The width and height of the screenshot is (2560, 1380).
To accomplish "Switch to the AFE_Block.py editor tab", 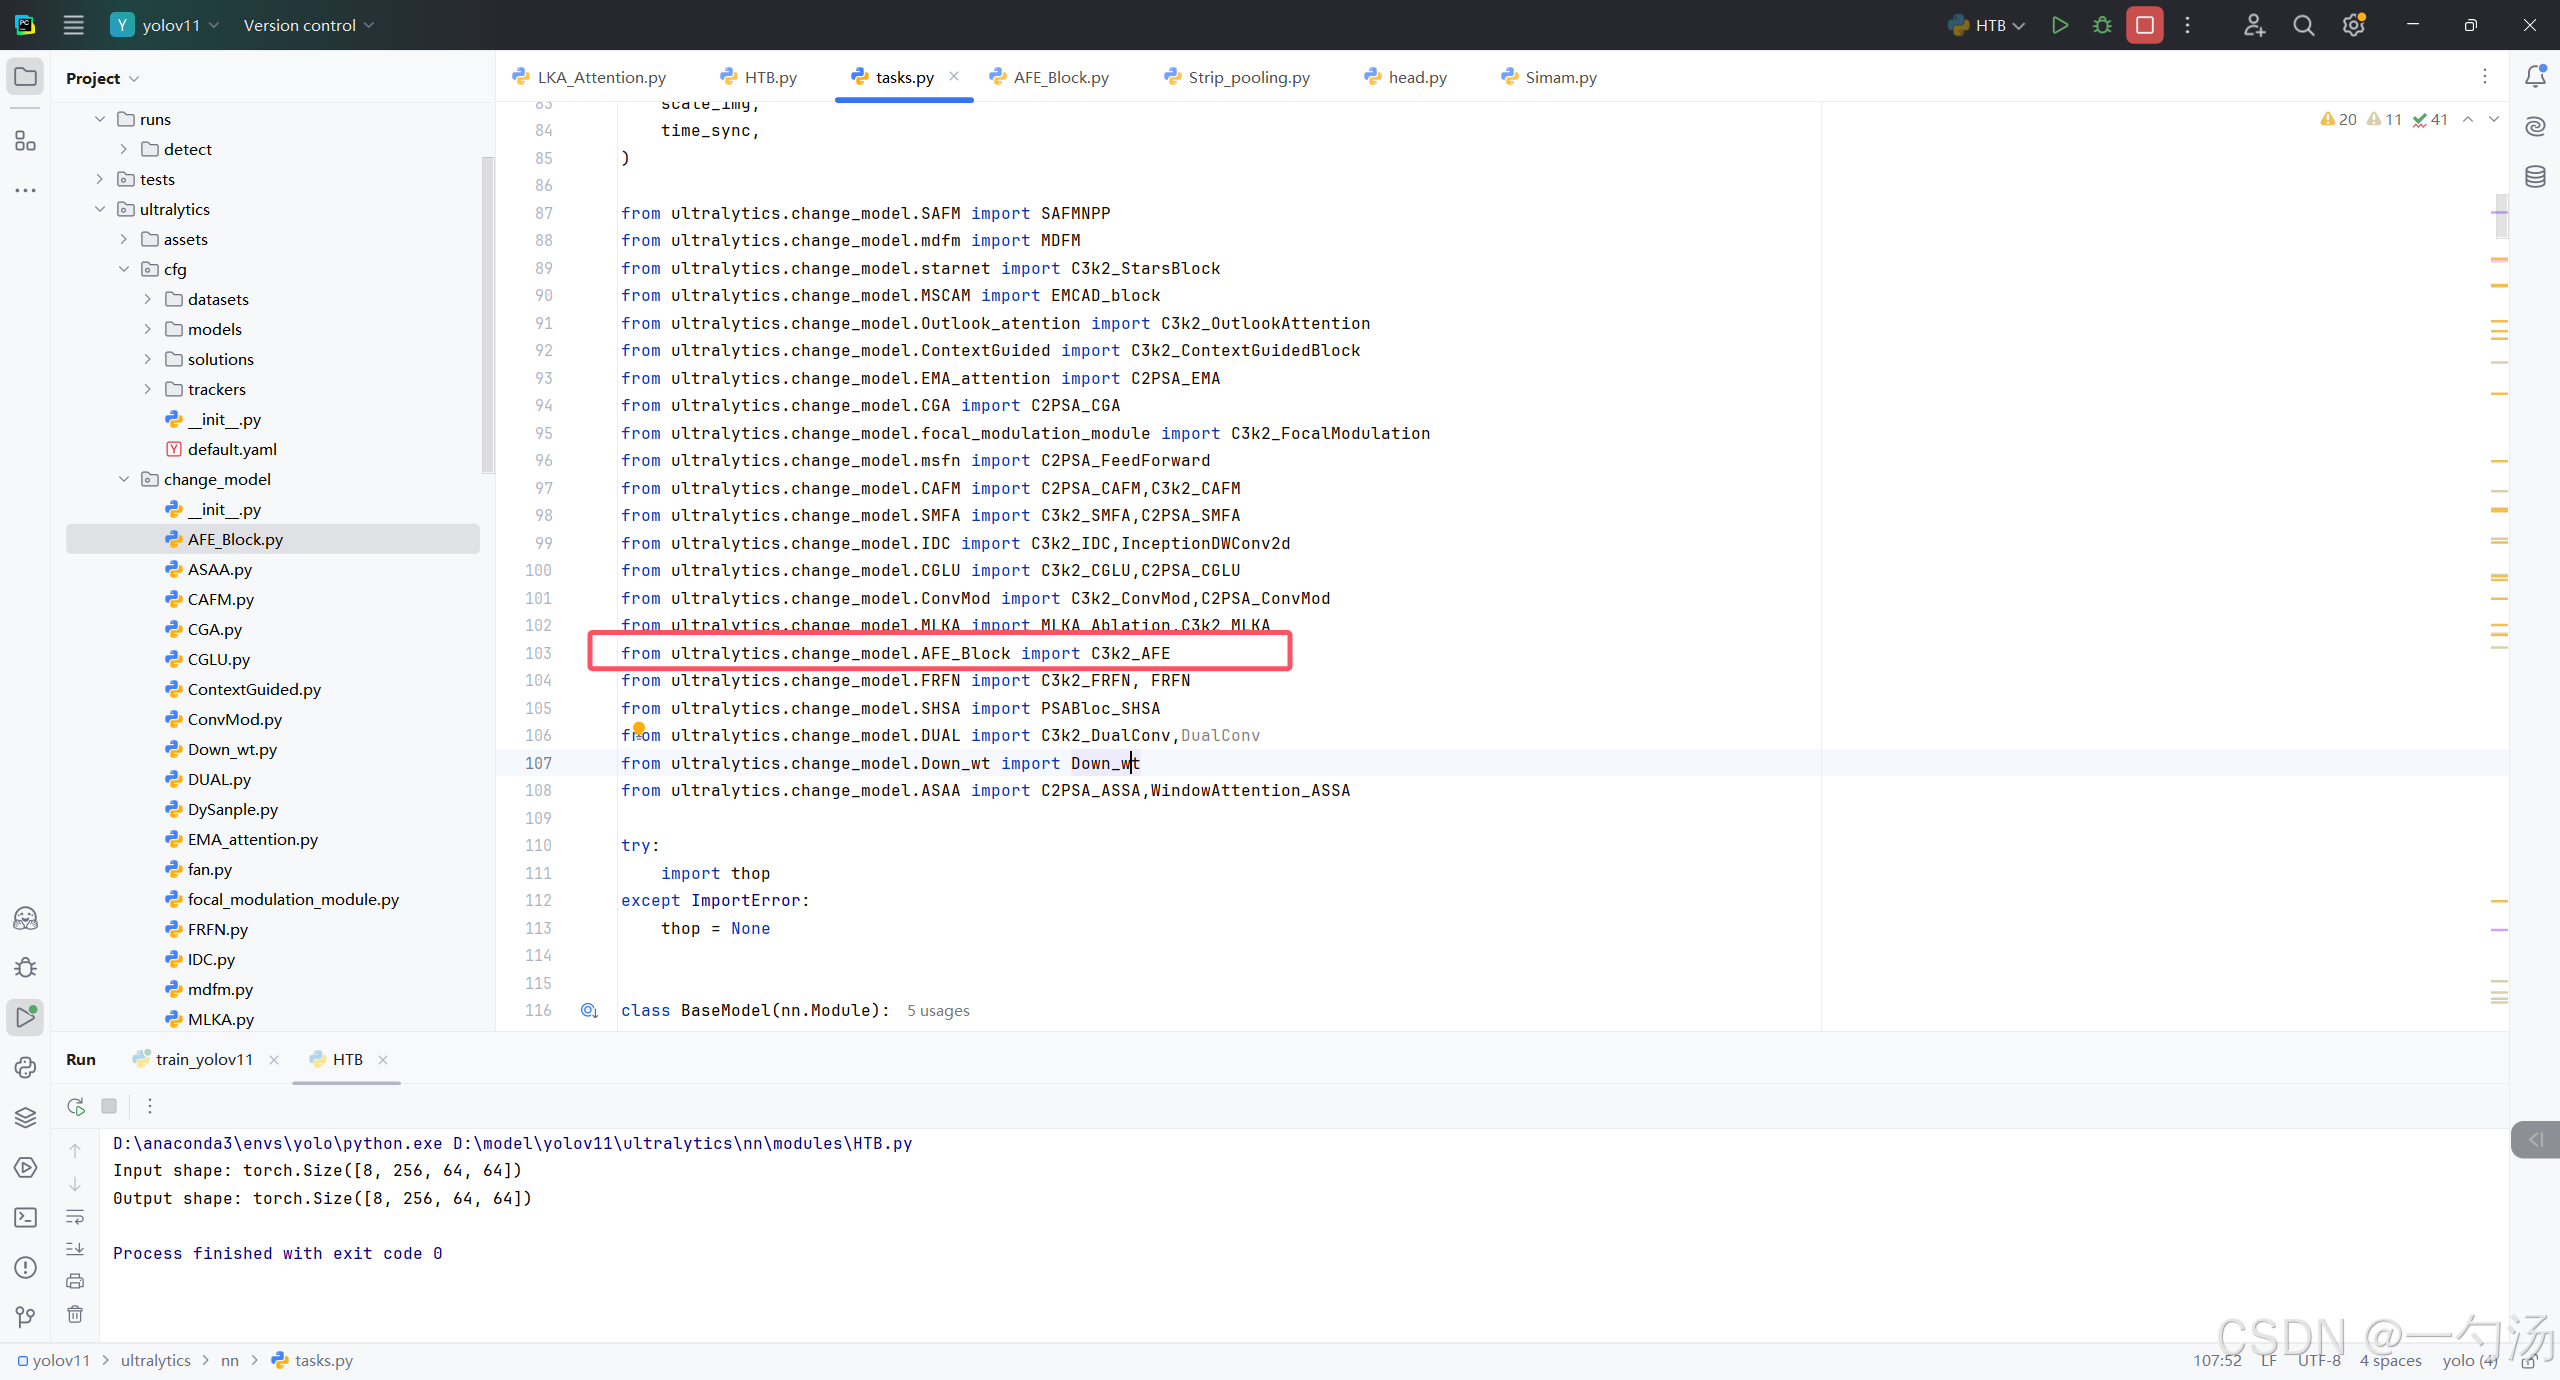I will pos(1060,77).
